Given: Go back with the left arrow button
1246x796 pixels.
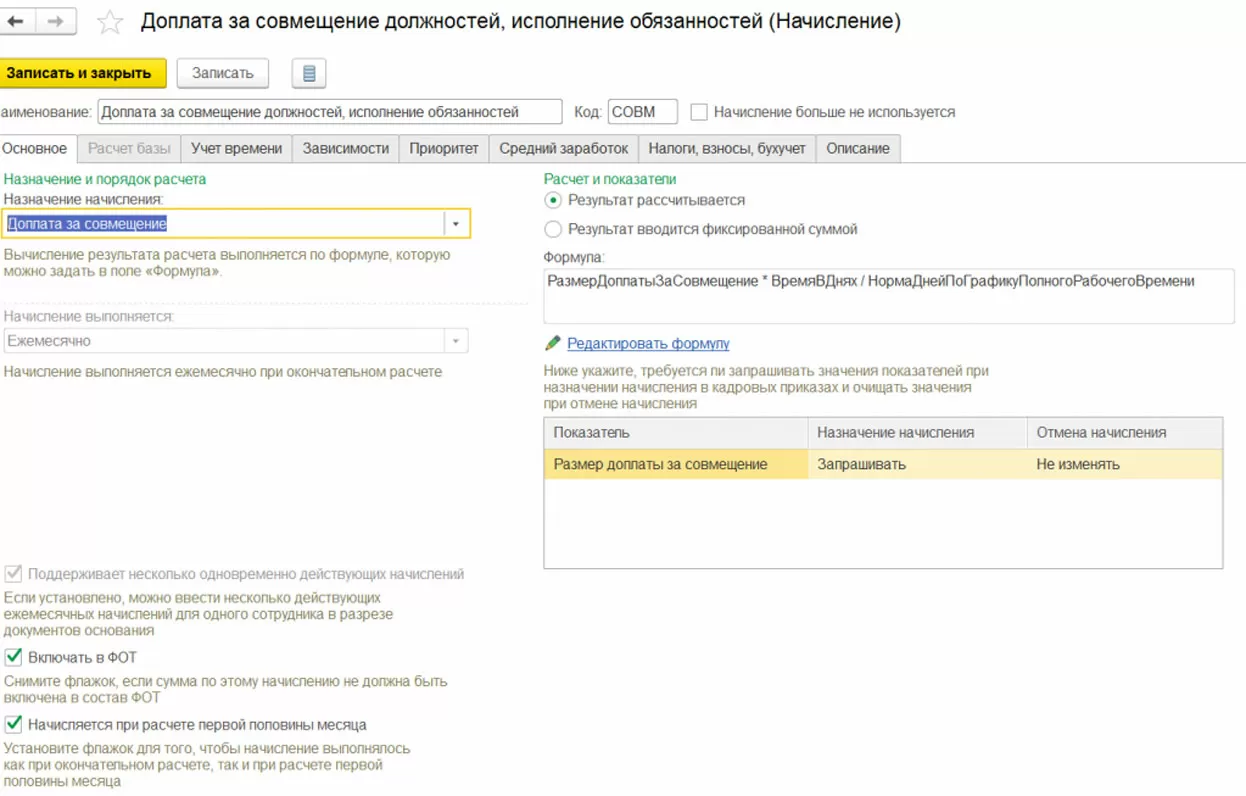Looking at the screenshot, I should coord(18,21).
